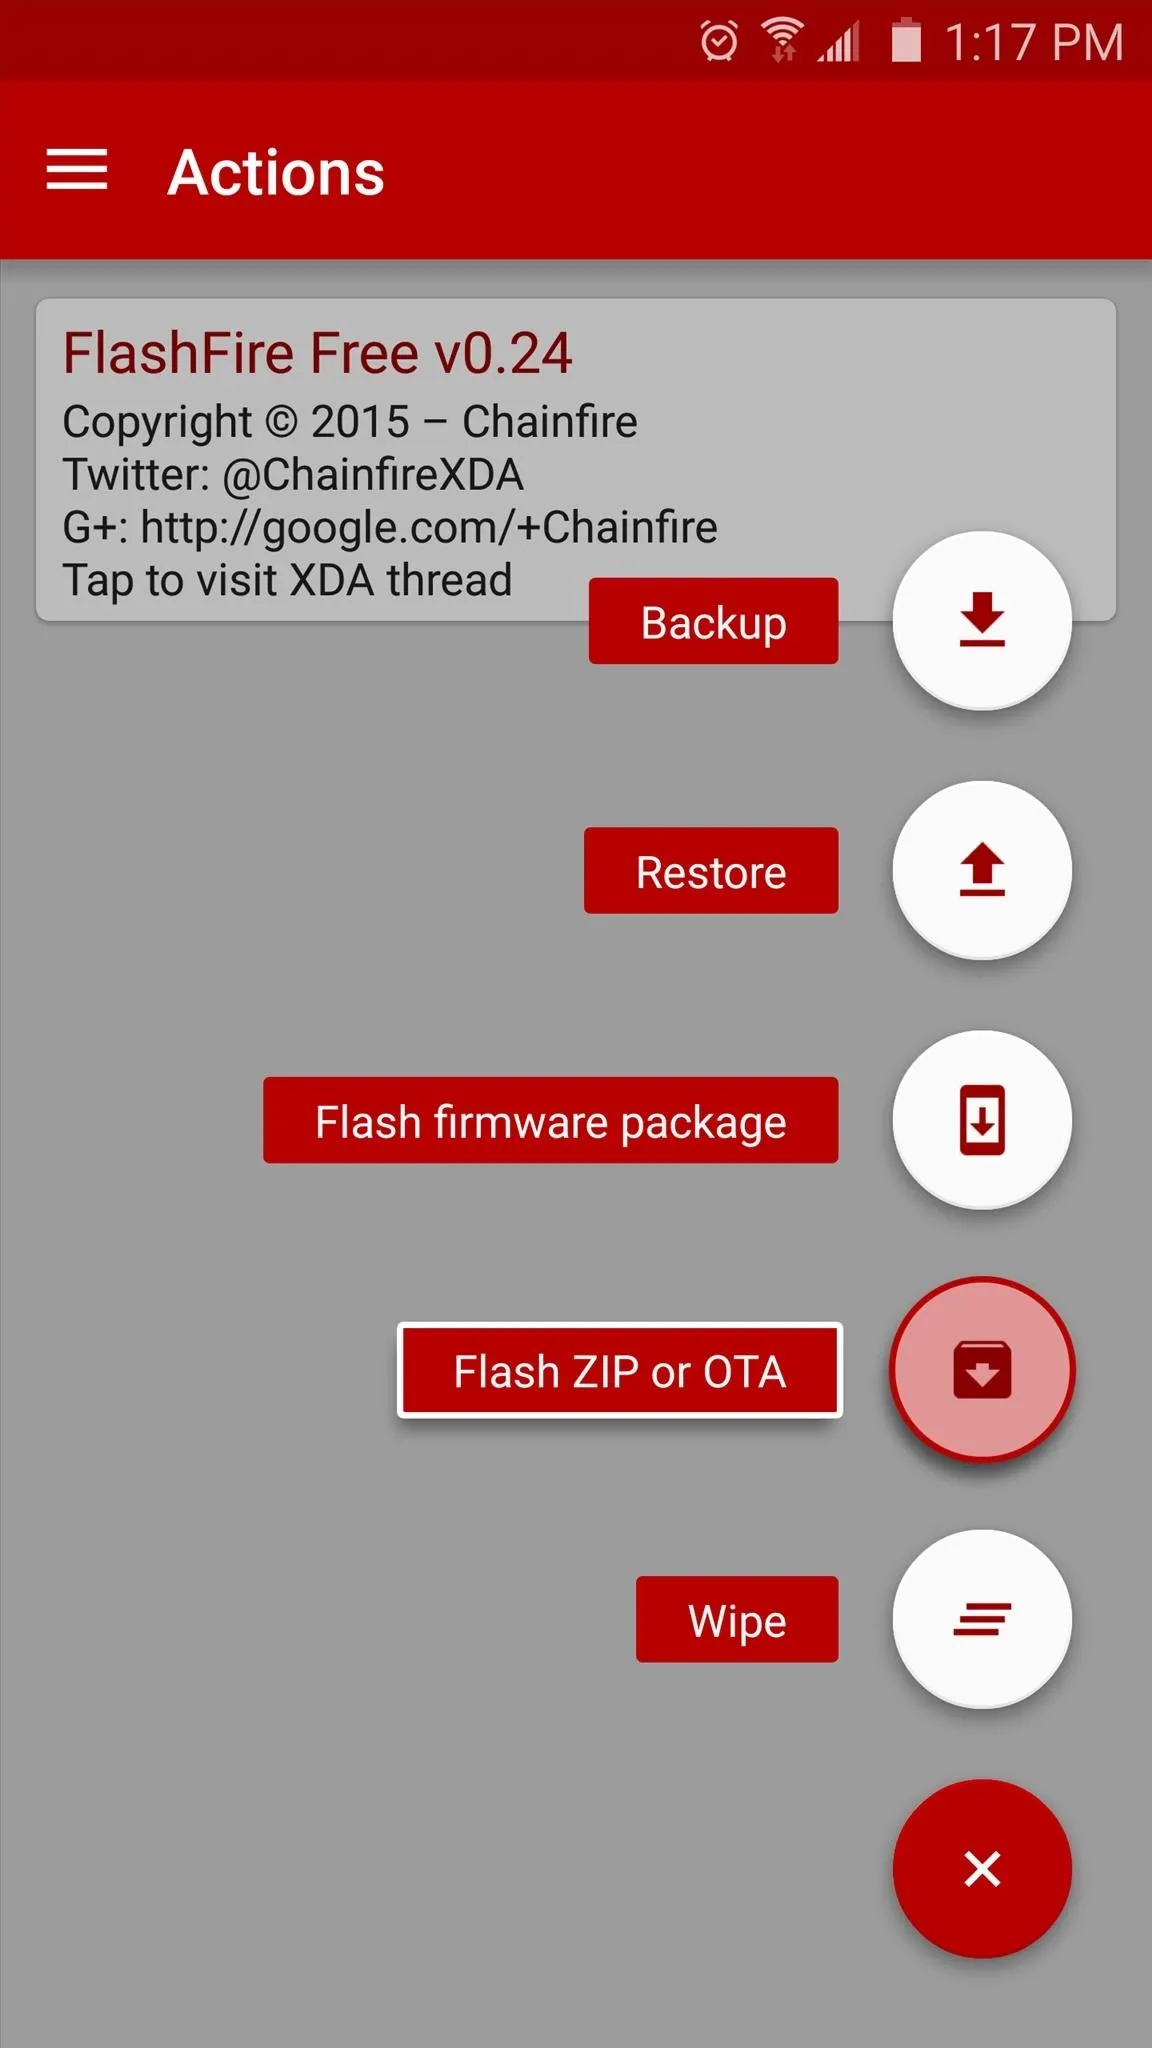Tap the Wi-Fi status bar icon
The image size is (1152, 2048).
point(782,41)
